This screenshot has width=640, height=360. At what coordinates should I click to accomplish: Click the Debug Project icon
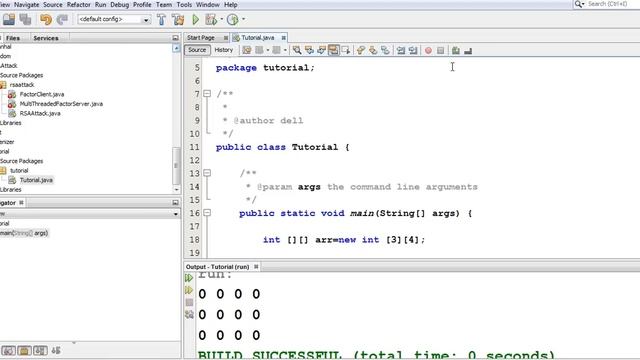(211, 19)
